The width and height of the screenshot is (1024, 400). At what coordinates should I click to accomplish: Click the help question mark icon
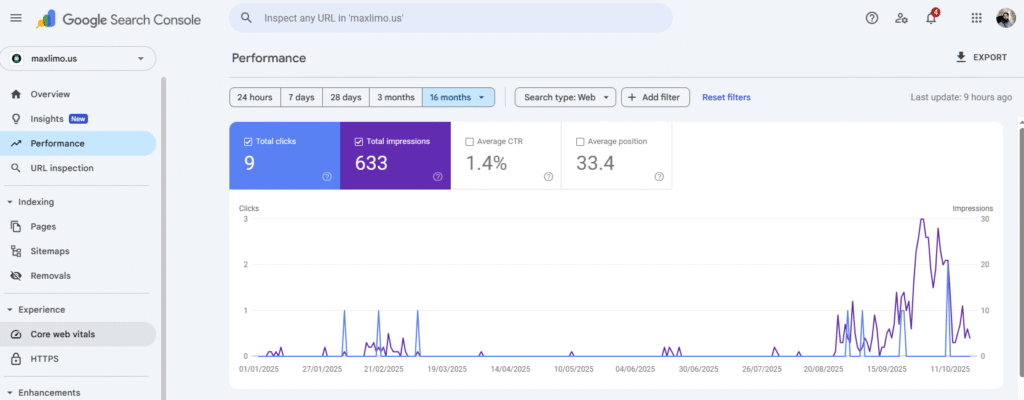871,18
